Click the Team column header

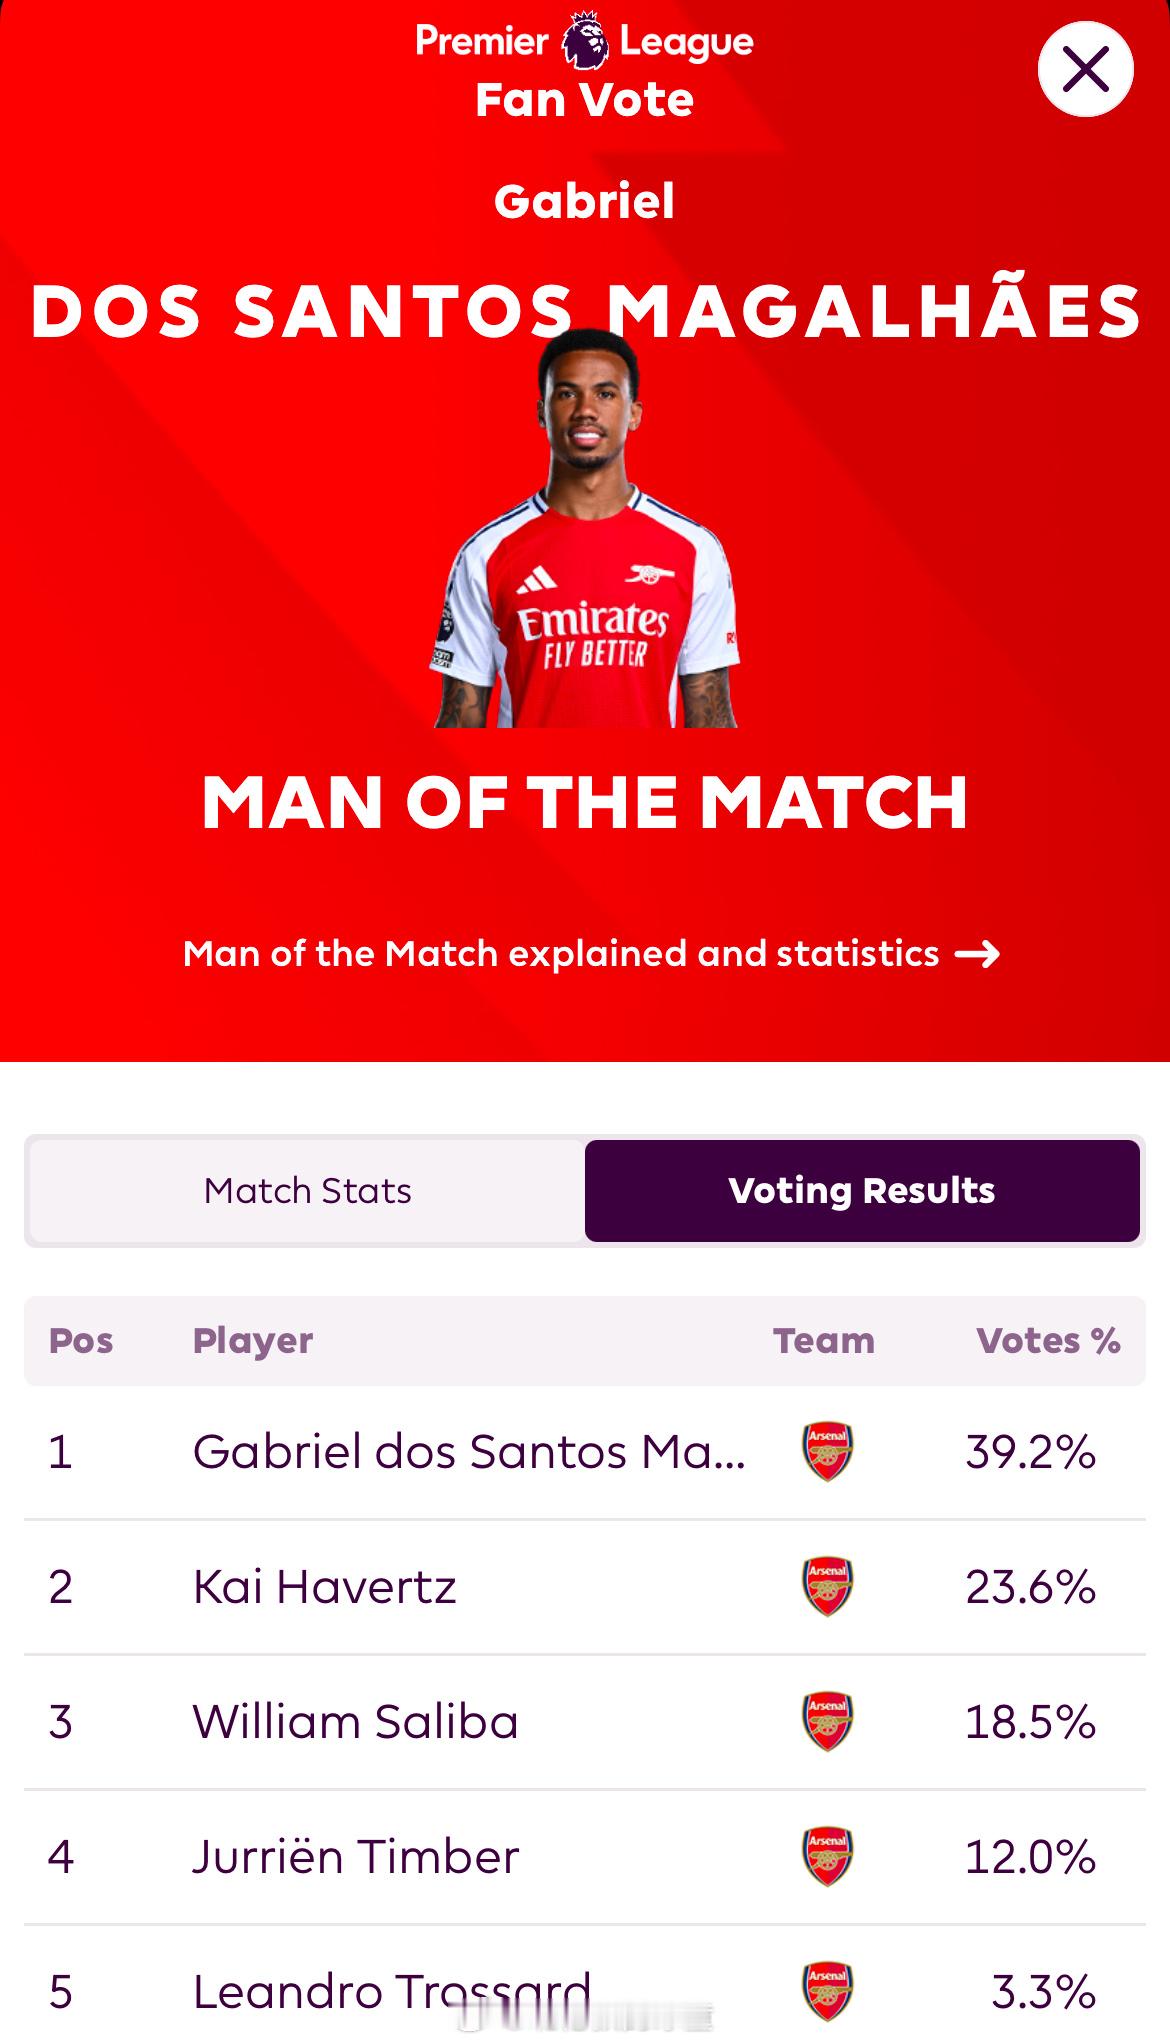[x=824, y=1341]
